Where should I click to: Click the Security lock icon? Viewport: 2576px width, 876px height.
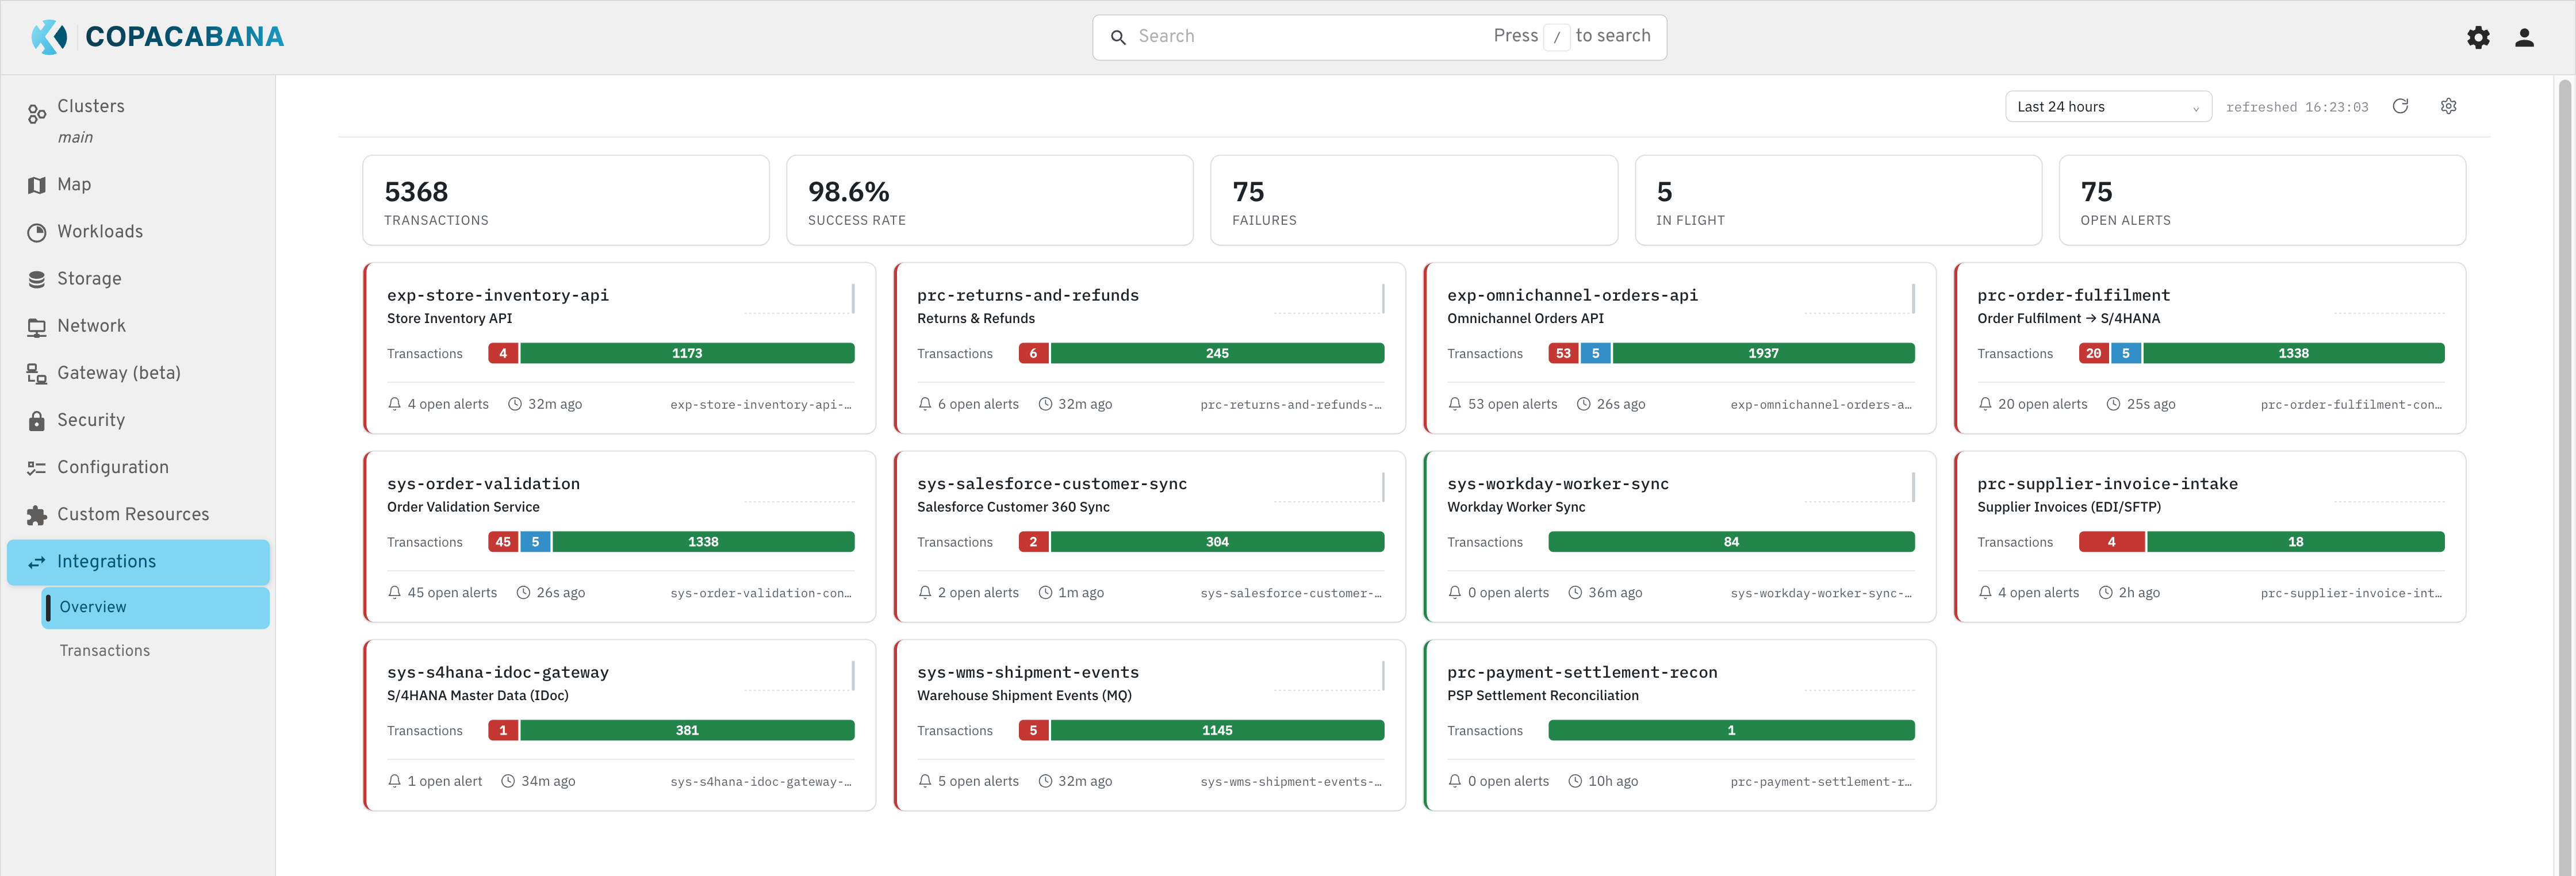coord(37,421)
